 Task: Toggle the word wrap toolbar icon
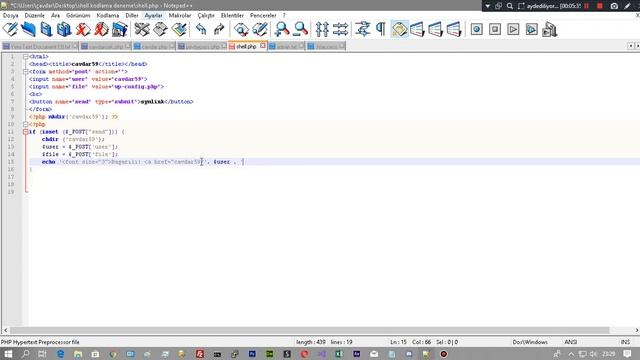362,29
